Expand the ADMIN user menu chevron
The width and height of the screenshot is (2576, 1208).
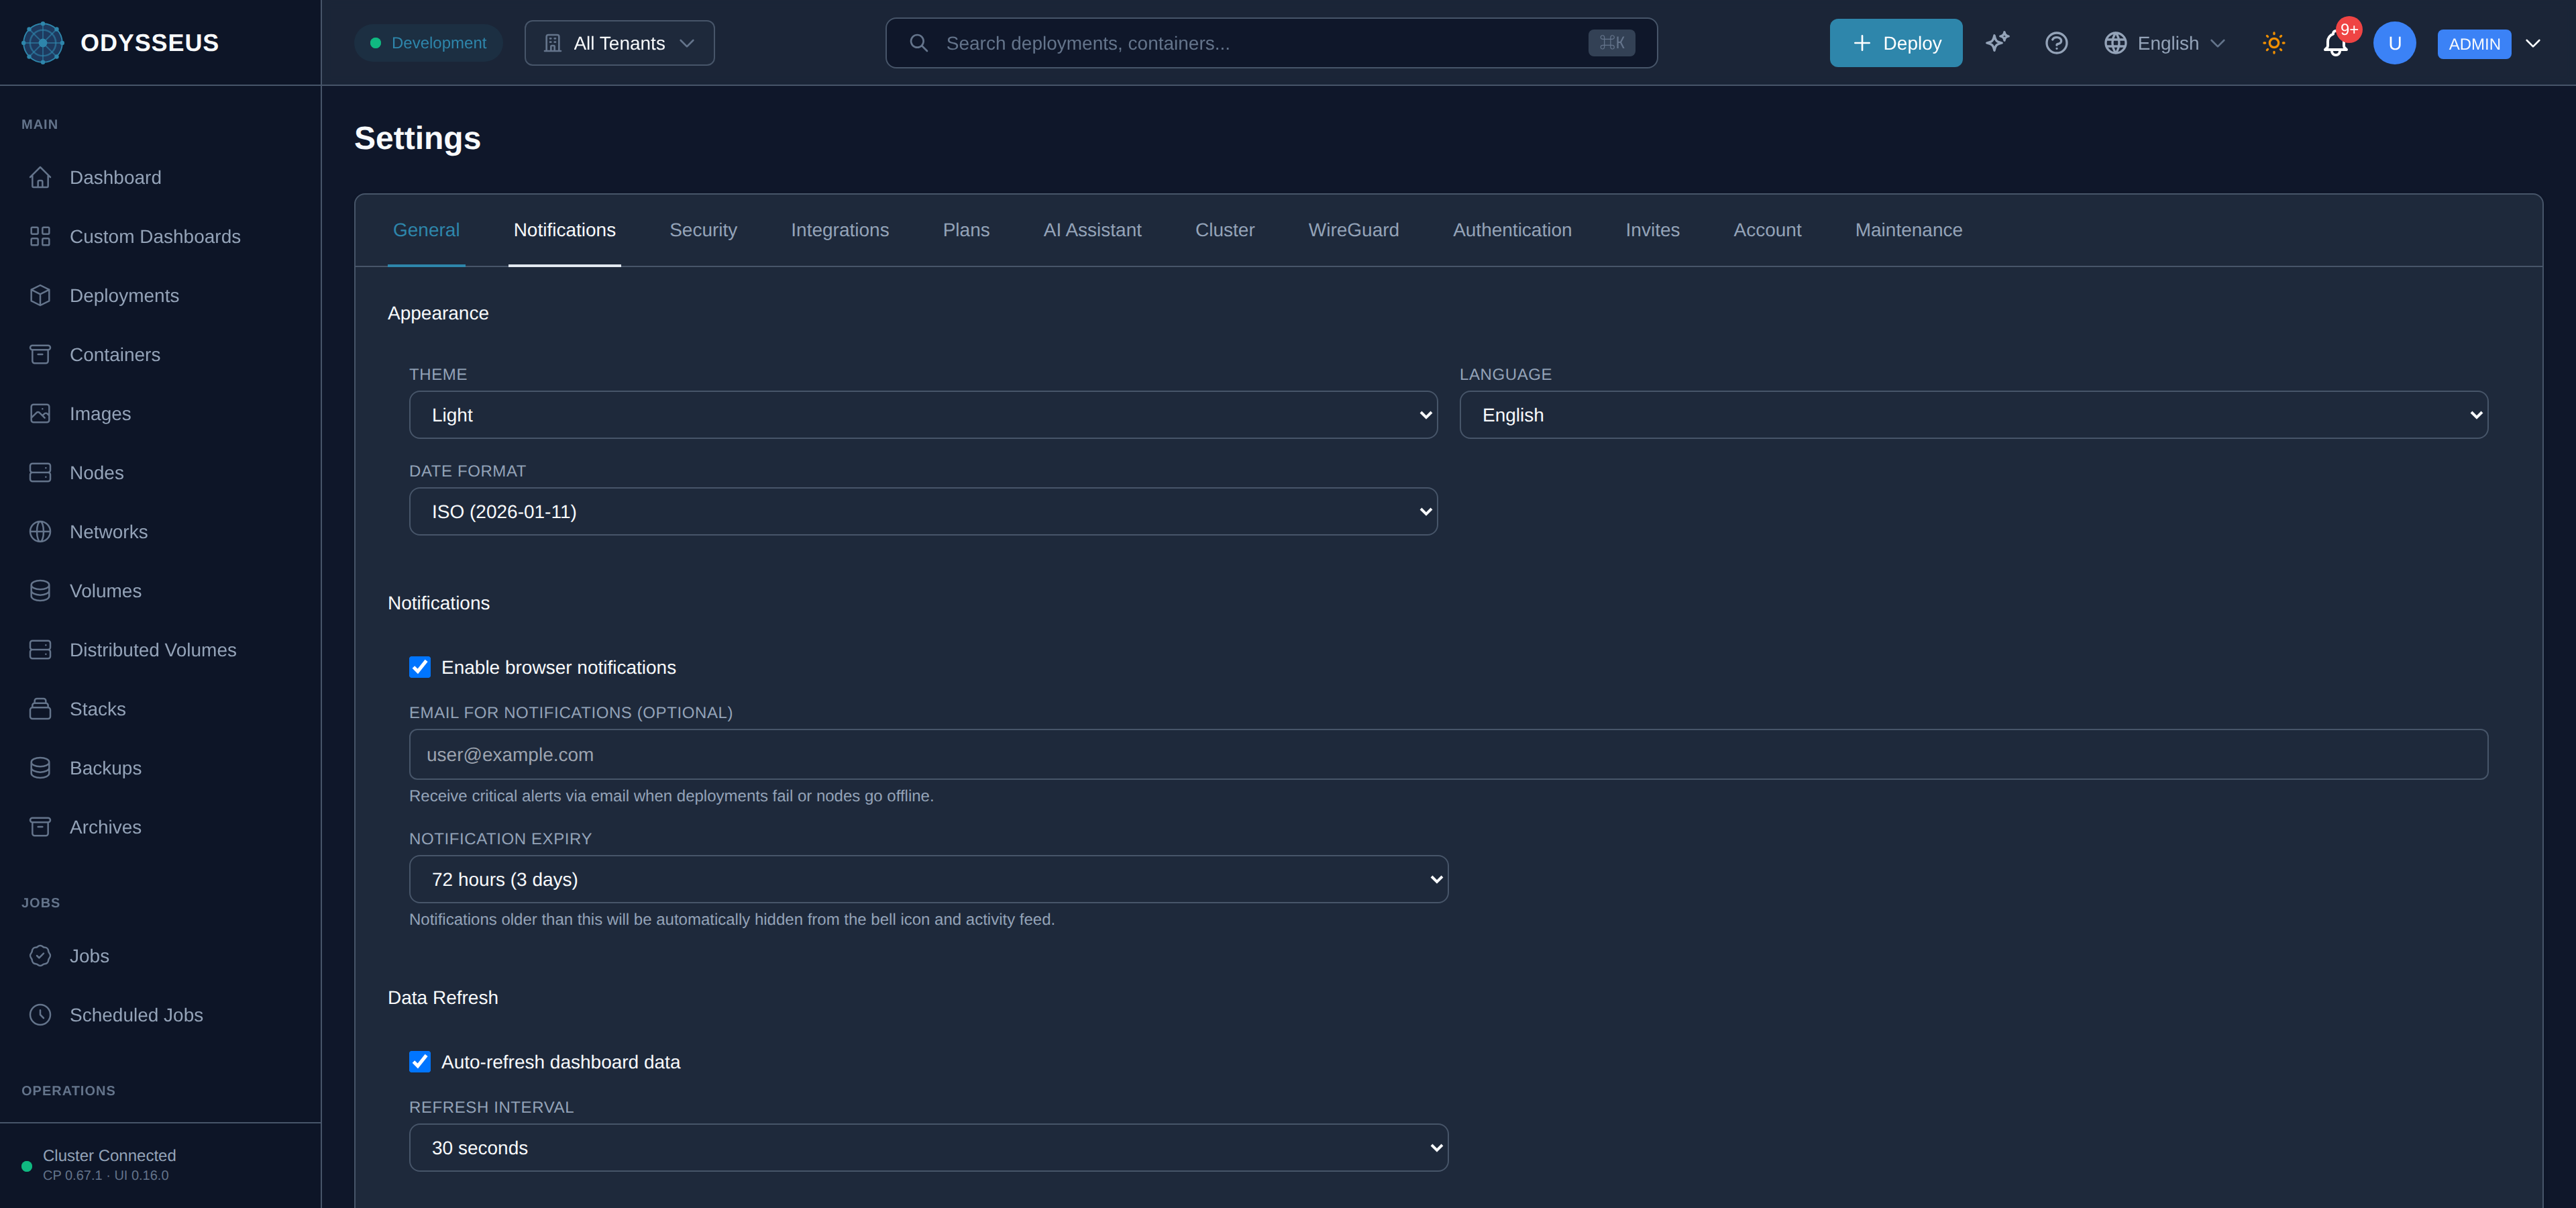pyautogui.click(x=2533, y=43)
